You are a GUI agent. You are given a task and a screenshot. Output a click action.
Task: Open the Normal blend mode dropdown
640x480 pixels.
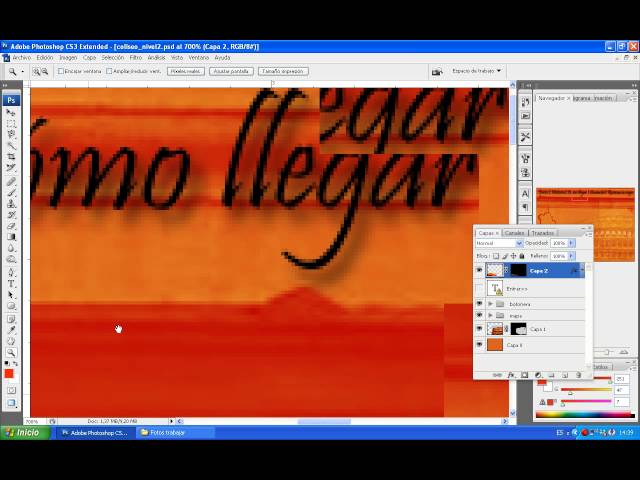[499, 243]
